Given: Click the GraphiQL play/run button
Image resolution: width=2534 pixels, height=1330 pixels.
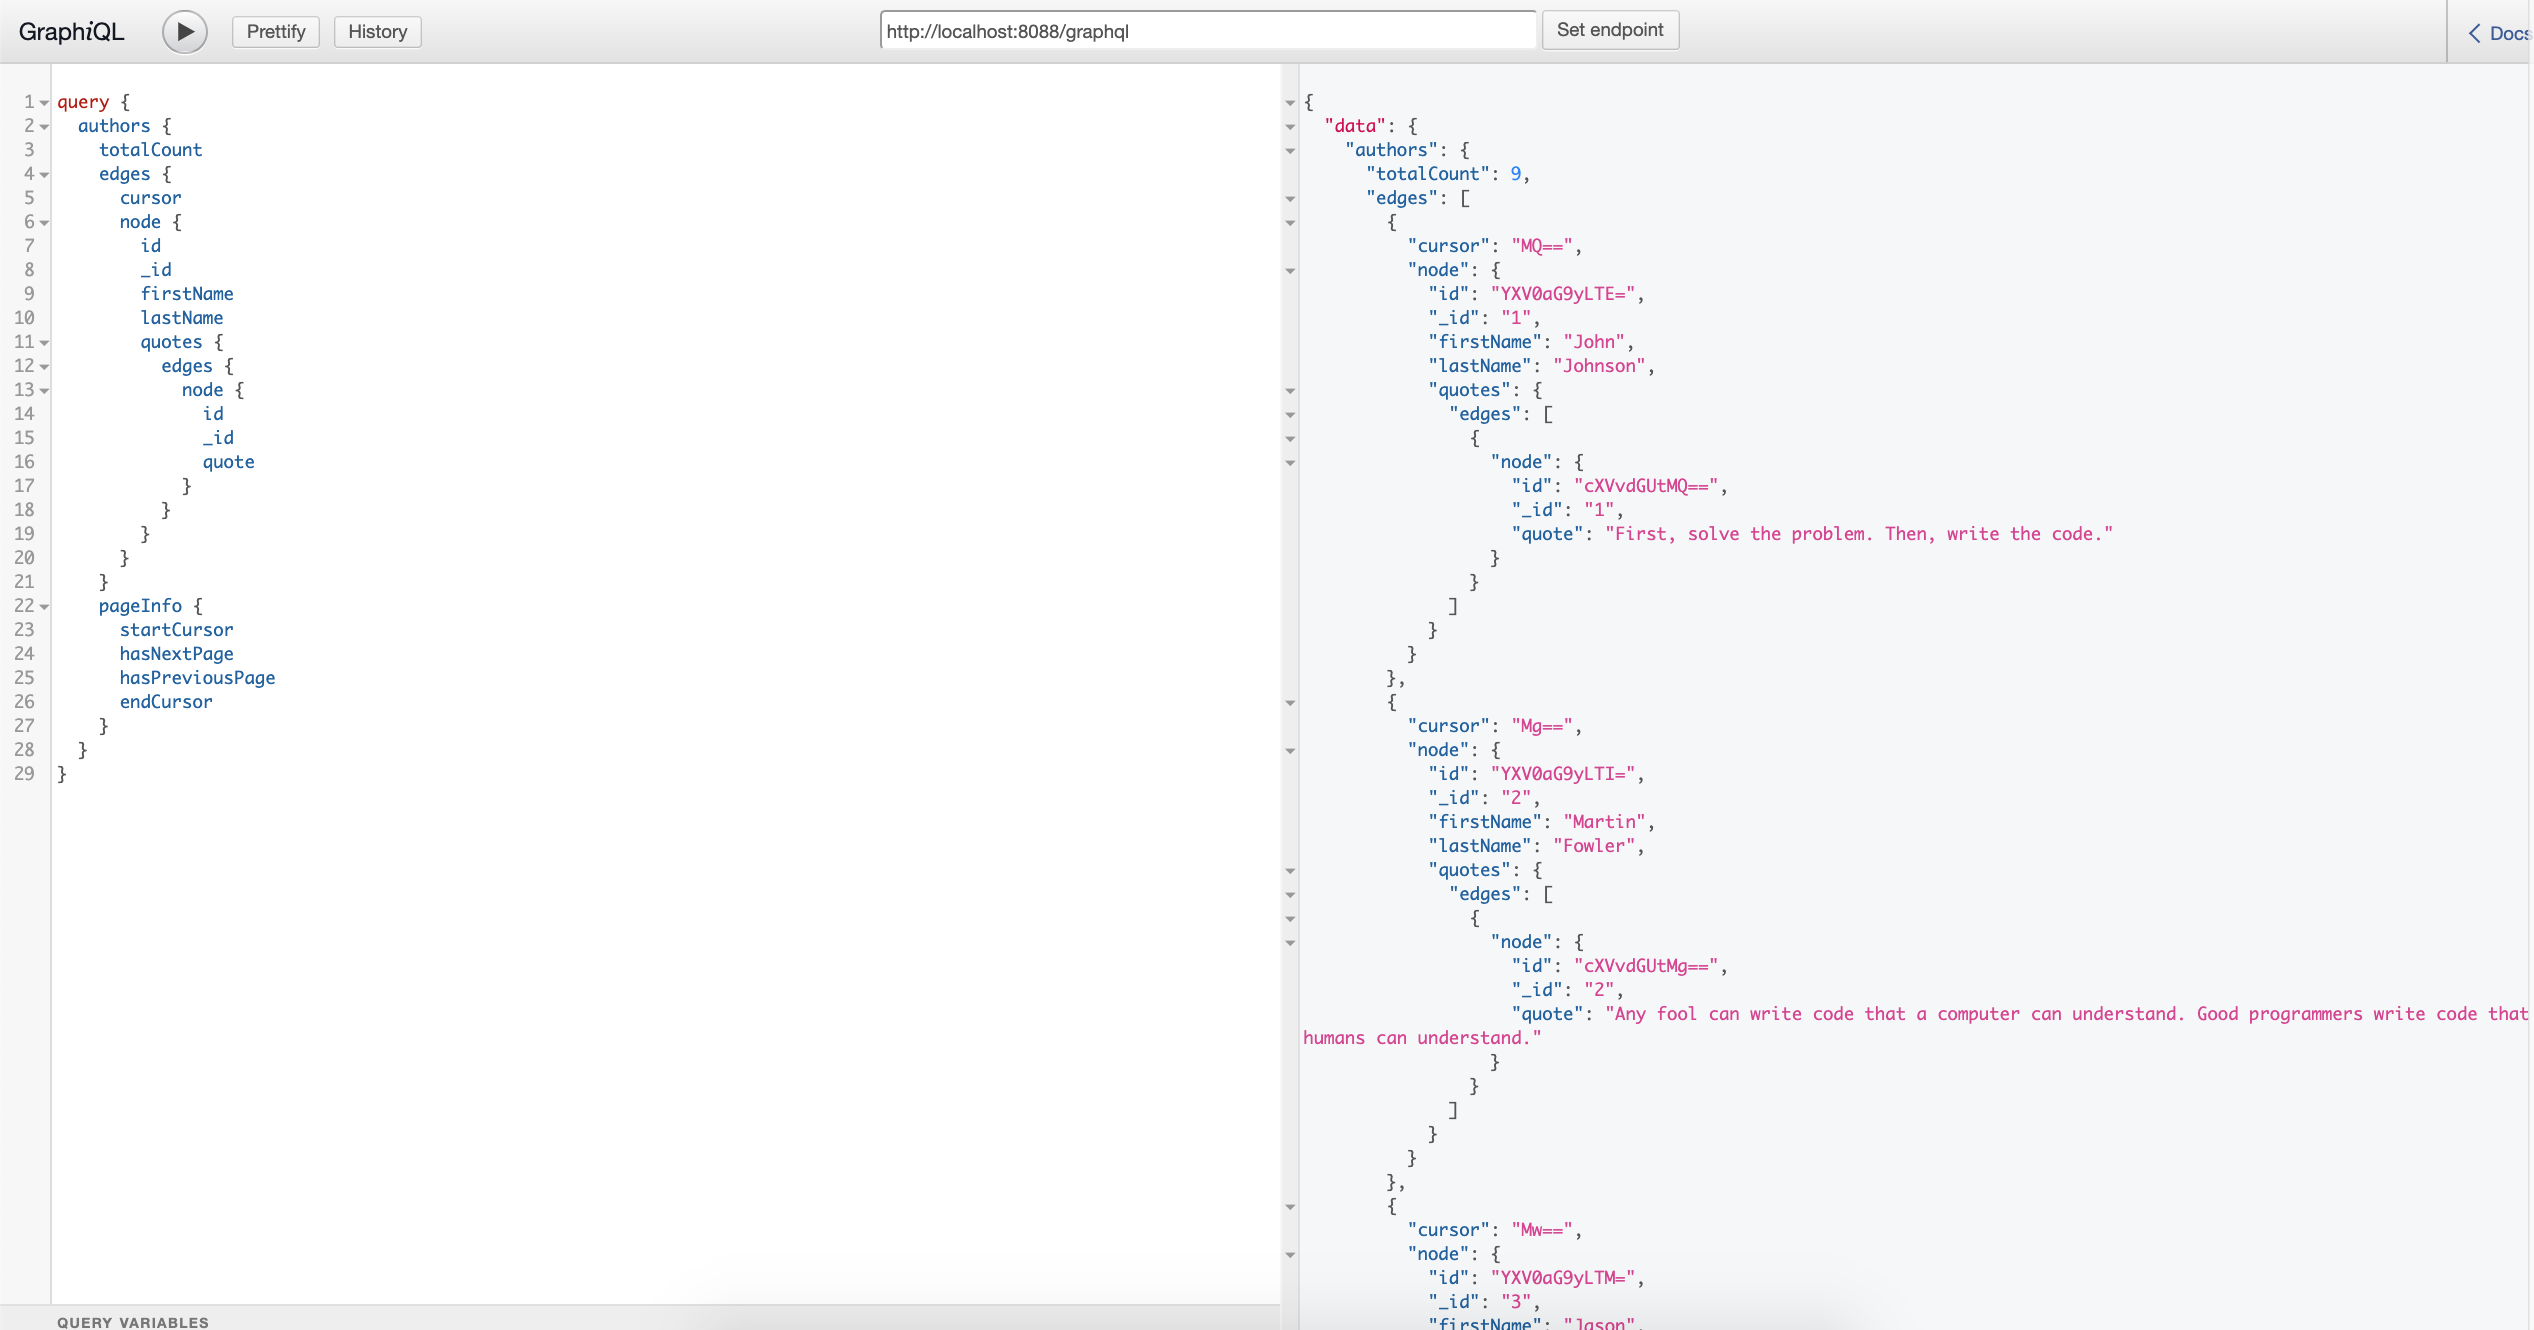Looking at the screenshot, I should pyautogui.click(x=186, y=28).
